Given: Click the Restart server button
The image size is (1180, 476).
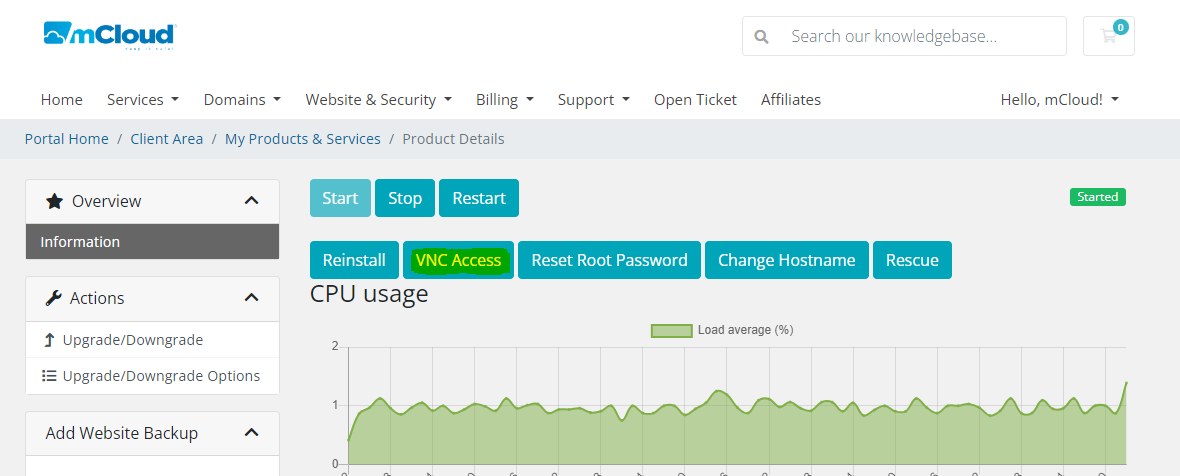Looking at the screenshot, I should pyautogui.click(x=478, y=198).
